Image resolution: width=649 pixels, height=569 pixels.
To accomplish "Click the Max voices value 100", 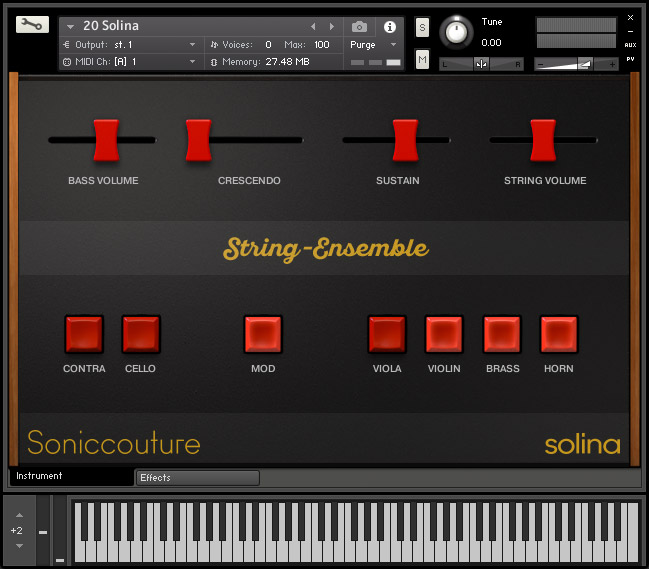I will (x=322, y=44).
